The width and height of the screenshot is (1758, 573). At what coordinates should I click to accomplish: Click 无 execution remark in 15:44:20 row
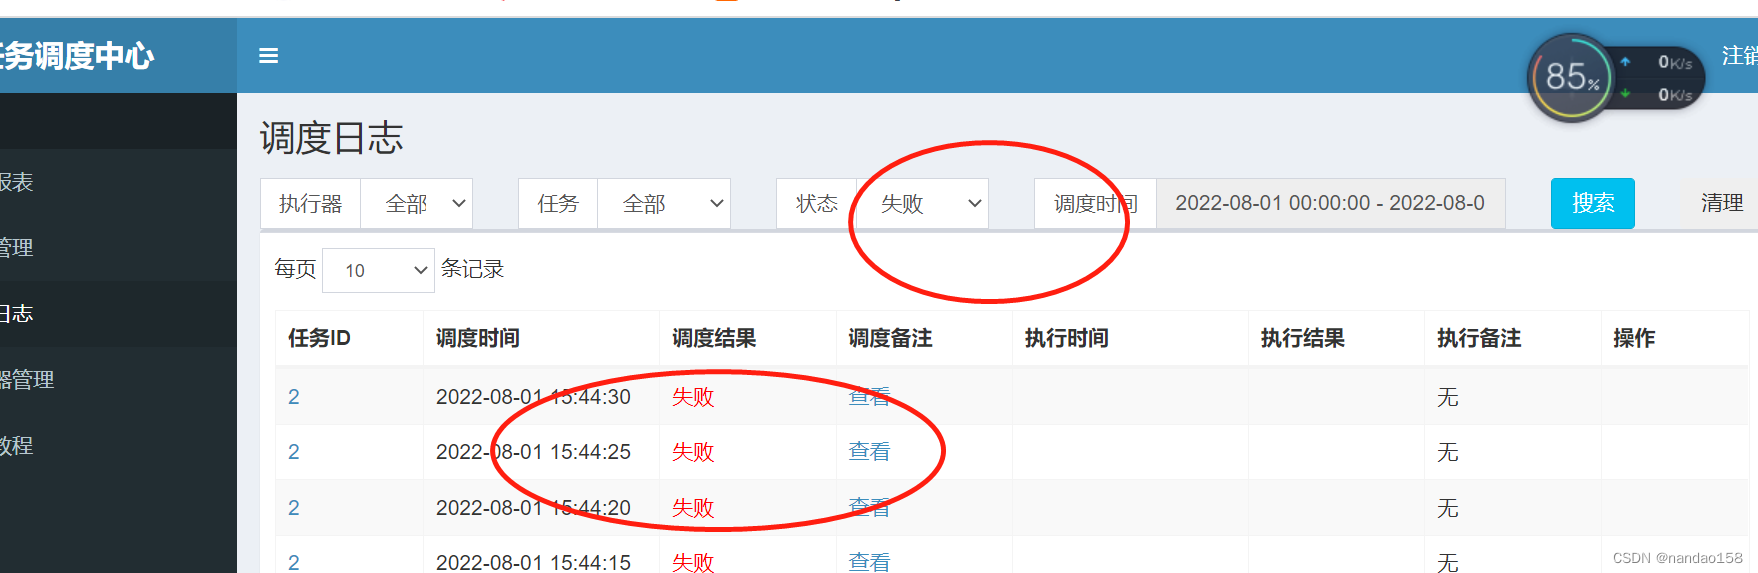[1447, 508]
